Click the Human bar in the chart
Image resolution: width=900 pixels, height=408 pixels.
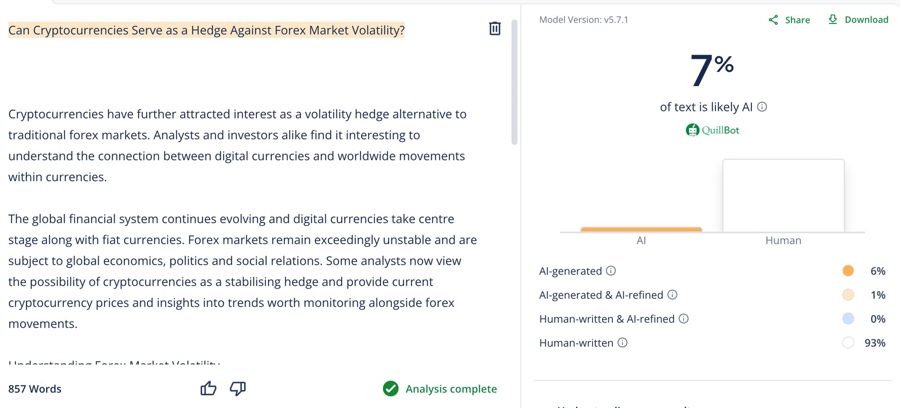tap(783, 195)
